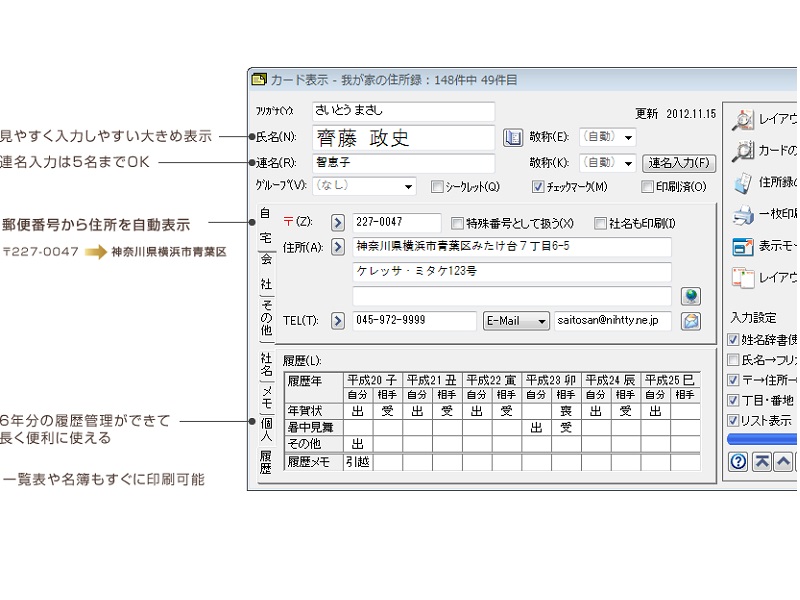This screenshot has width=800, height=600.
Task: Click the display mode window icon
Action: (x=742, y=246)
